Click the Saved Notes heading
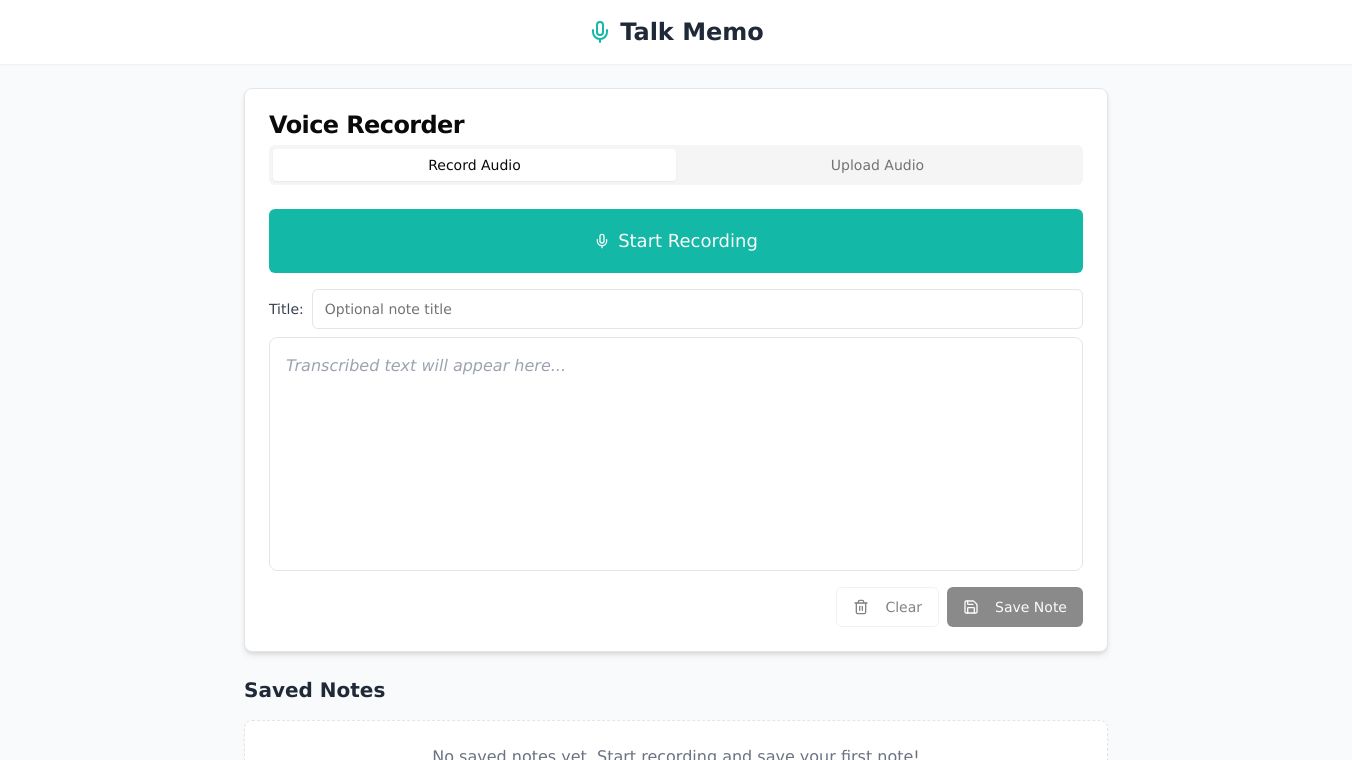 pyautogui.click(x=314, y=690)
